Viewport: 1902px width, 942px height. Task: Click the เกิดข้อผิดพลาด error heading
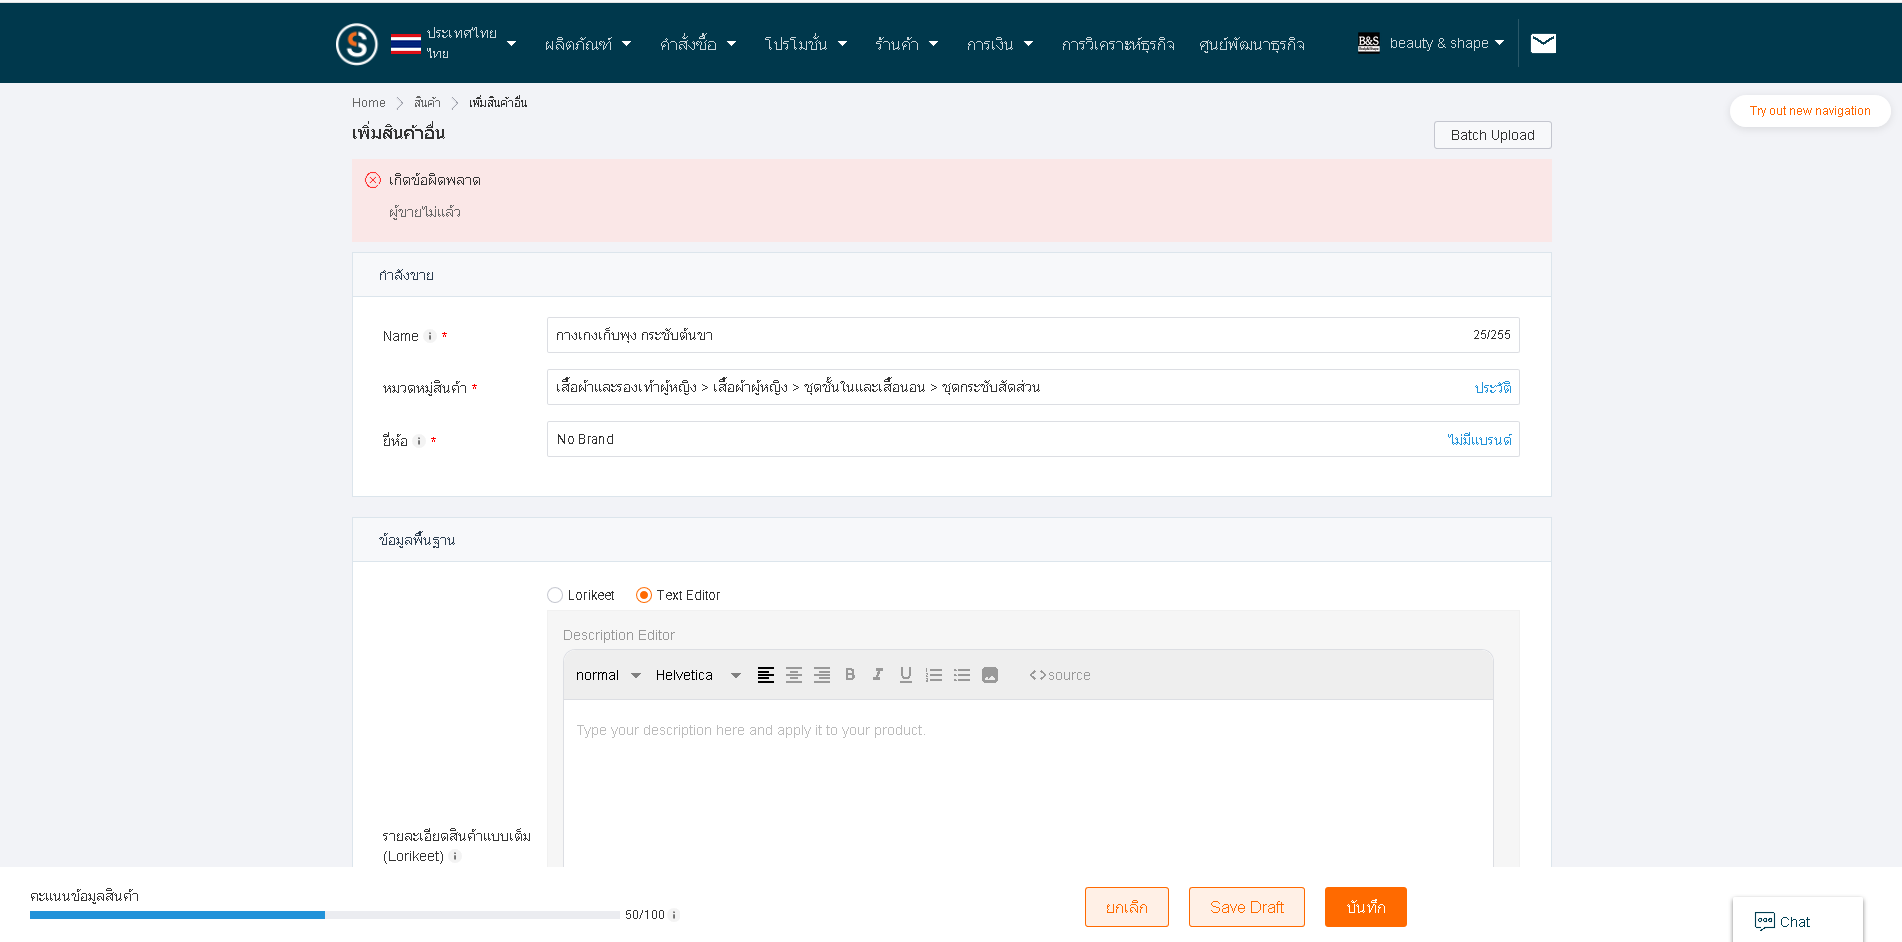tap(435, 180)
